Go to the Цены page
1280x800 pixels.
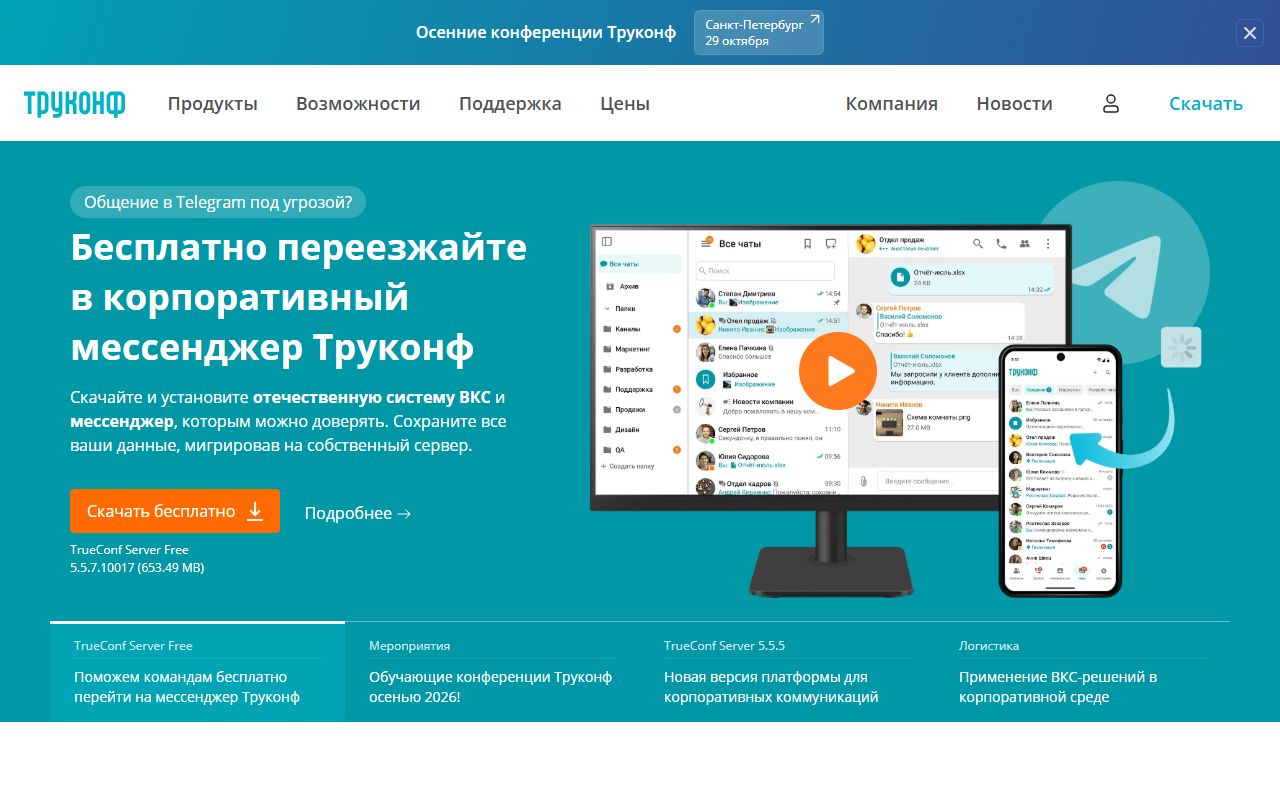pyautogui.click(x=625, y=104)
